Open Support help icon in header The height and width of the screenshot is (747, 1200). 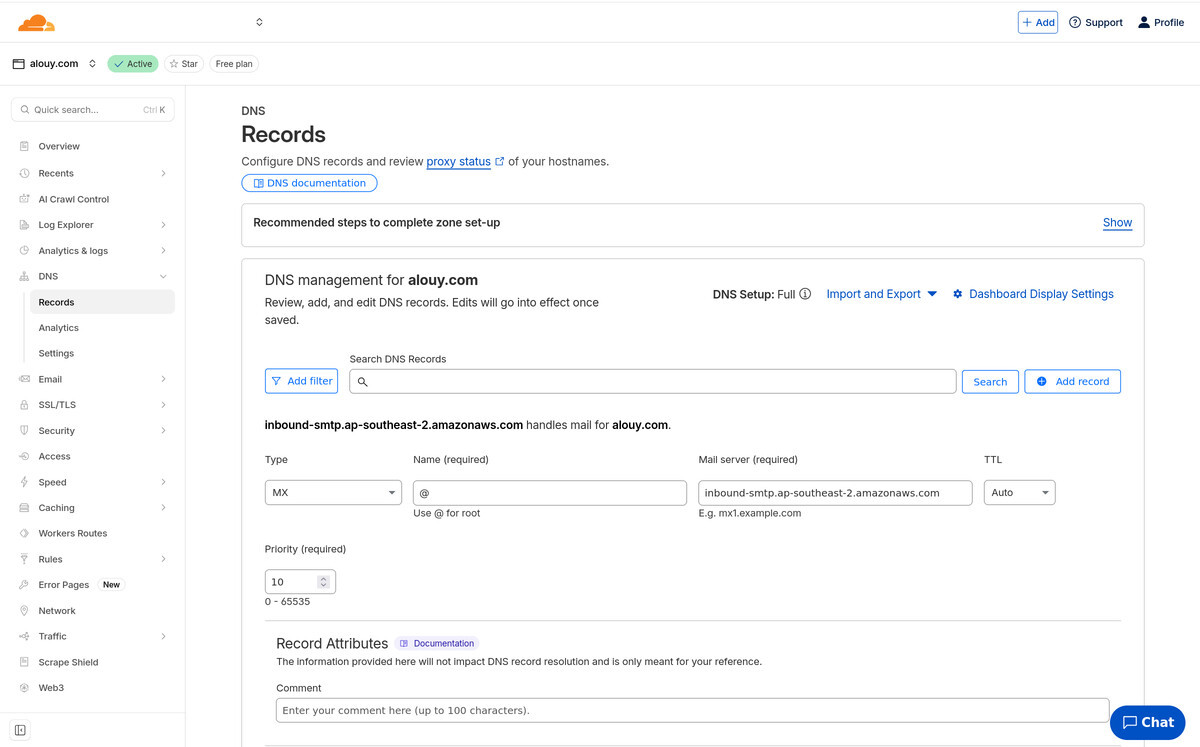[x=1075, y=22]
